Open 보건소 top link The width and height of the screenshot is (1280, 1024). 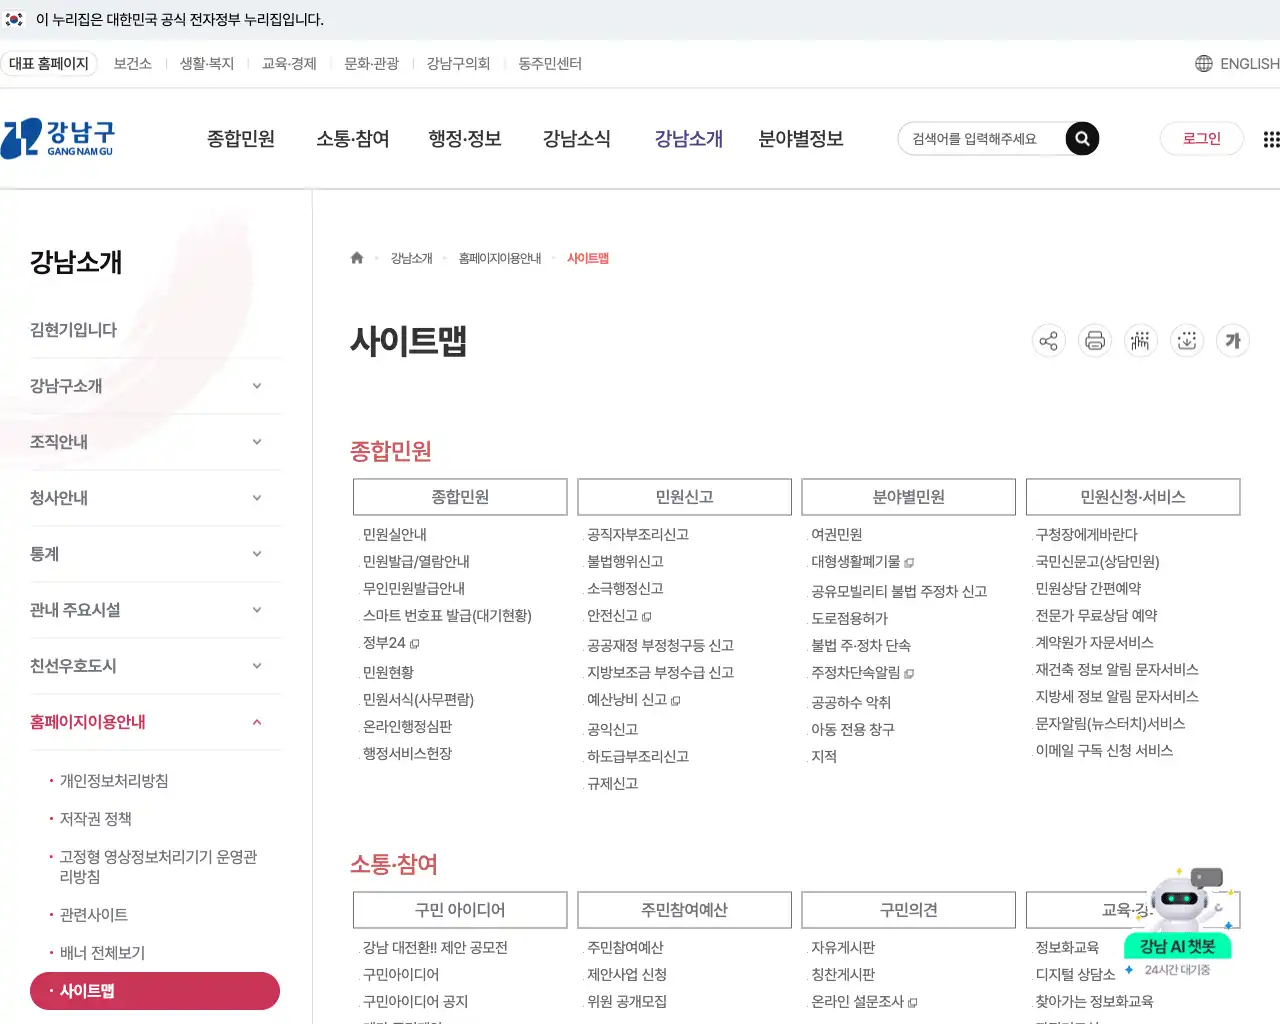pyautogui.click(x=133, y=63)
